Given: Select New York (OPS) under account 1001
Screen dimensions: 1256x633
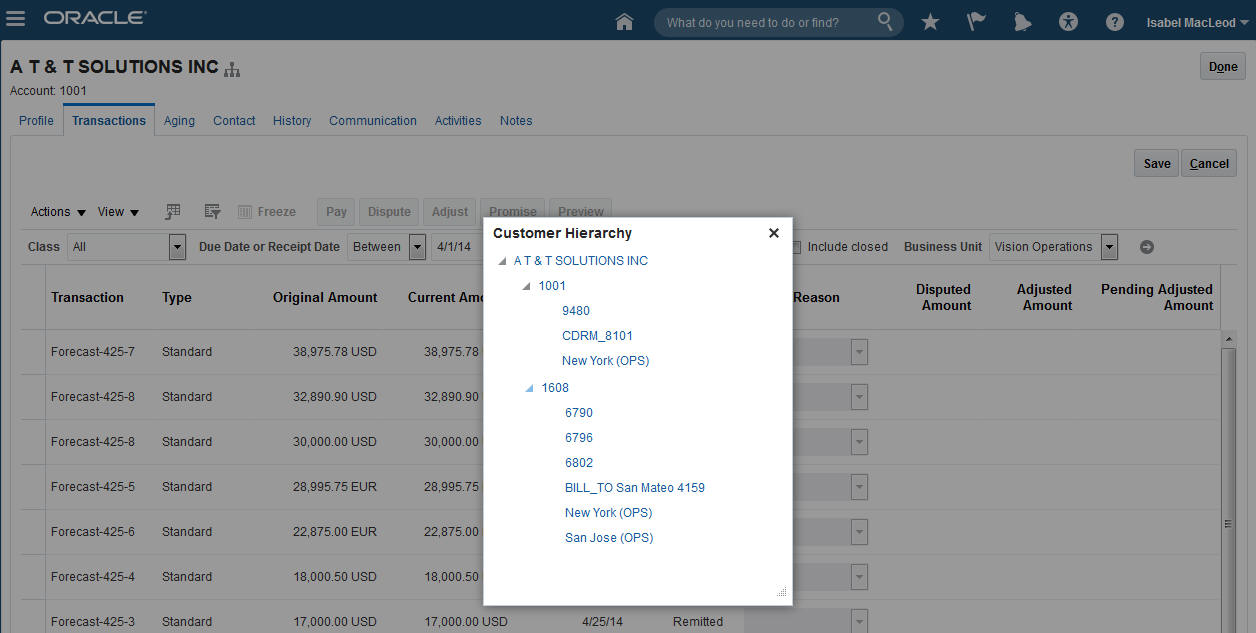Looking at the screenshot, I should [605, 361].
